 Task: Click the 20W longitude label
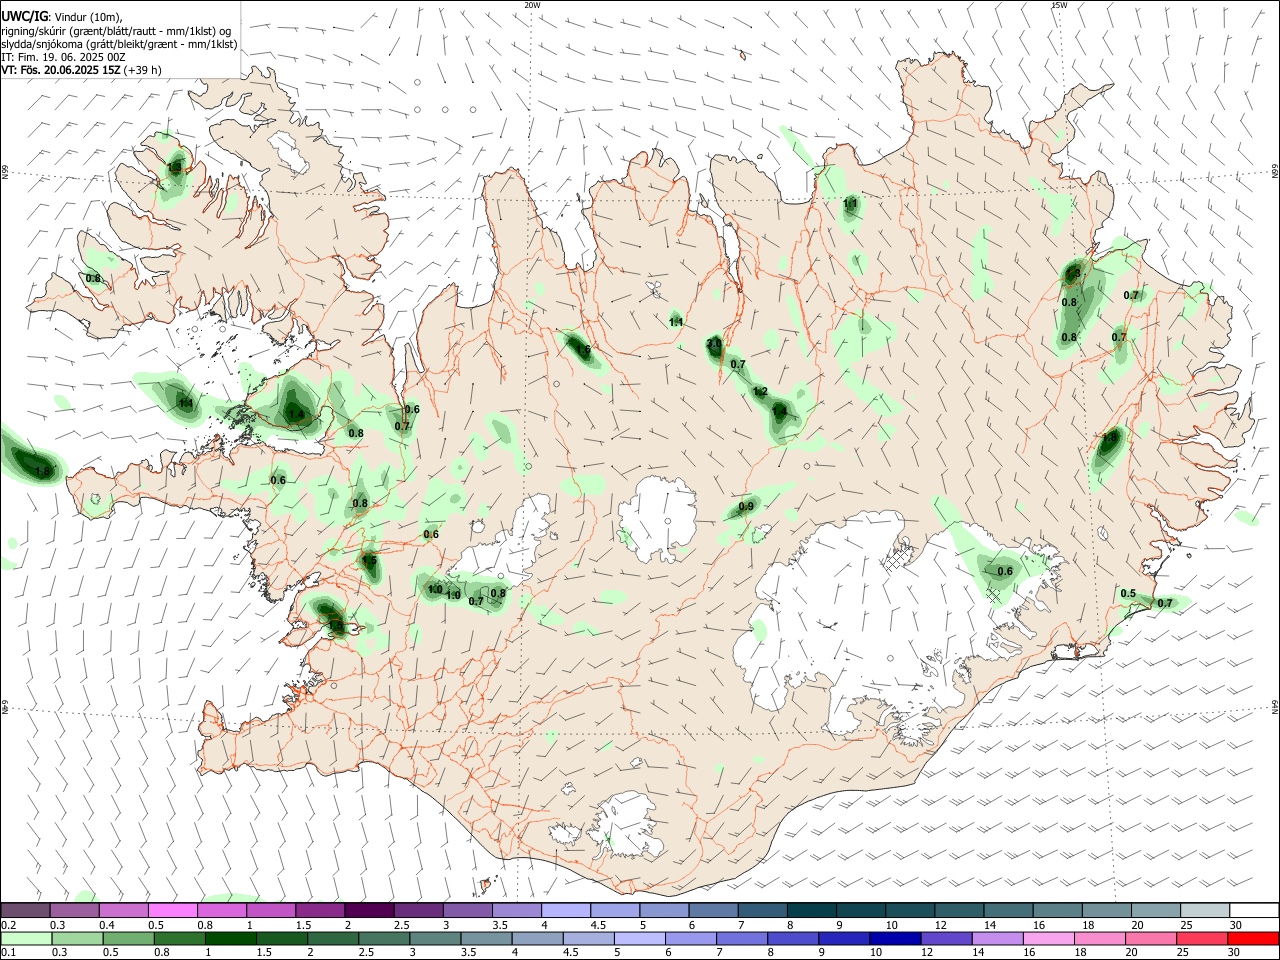tap(533, 5)
